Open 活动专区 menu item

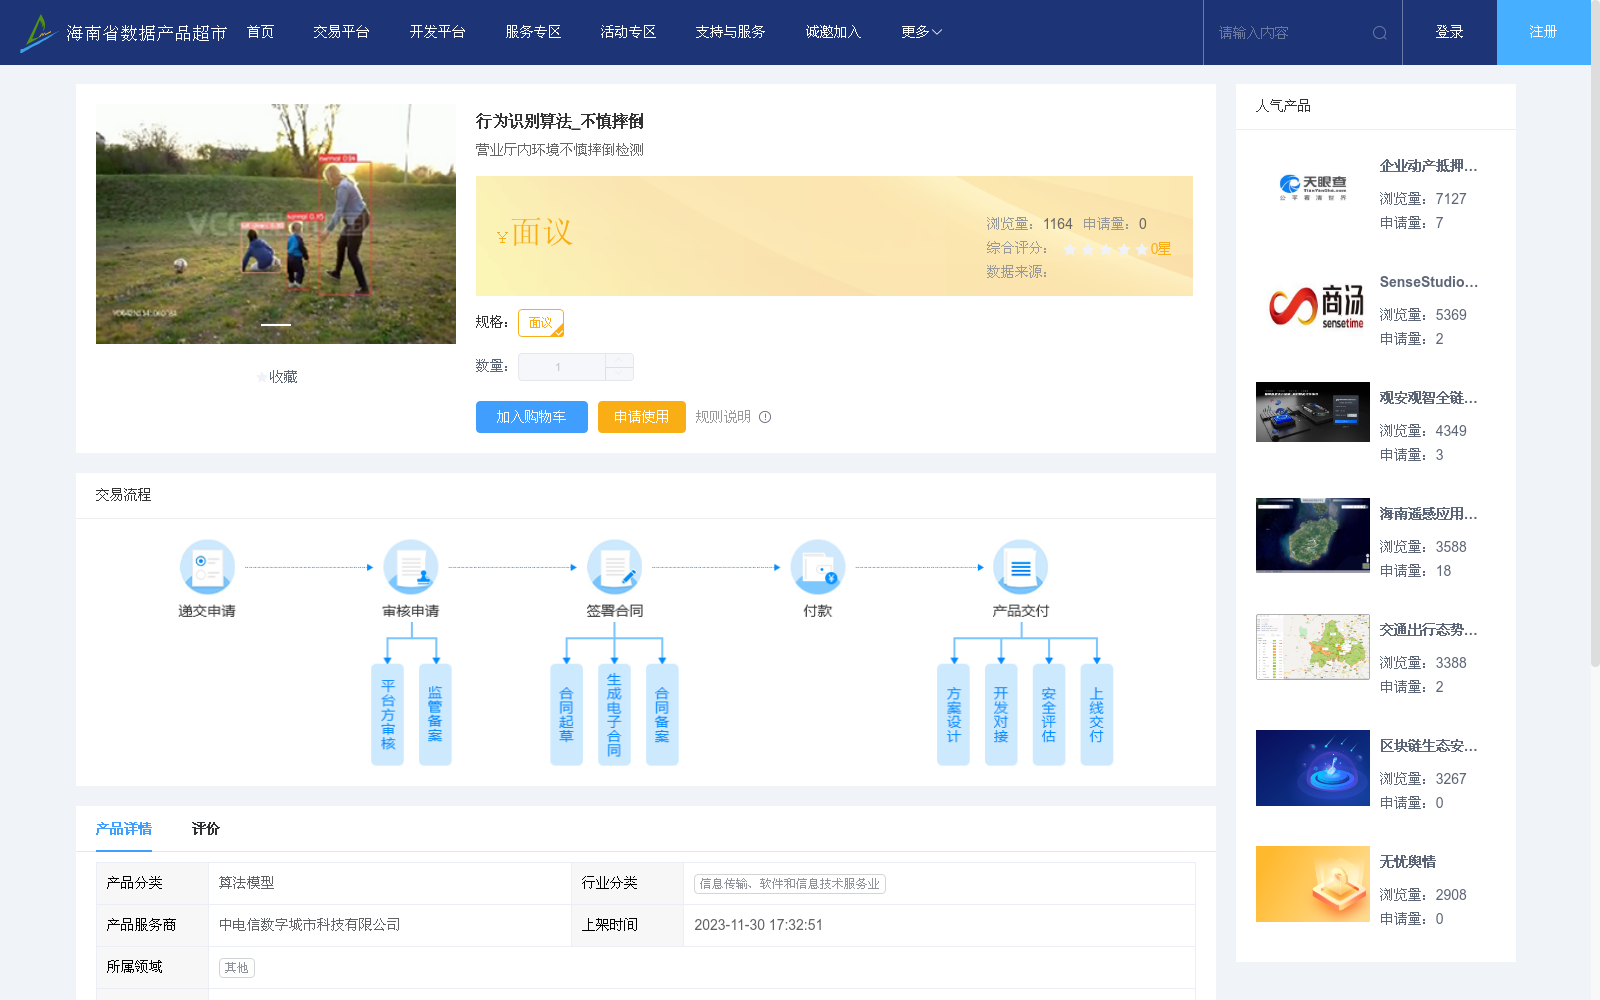(x=628, y=32)
